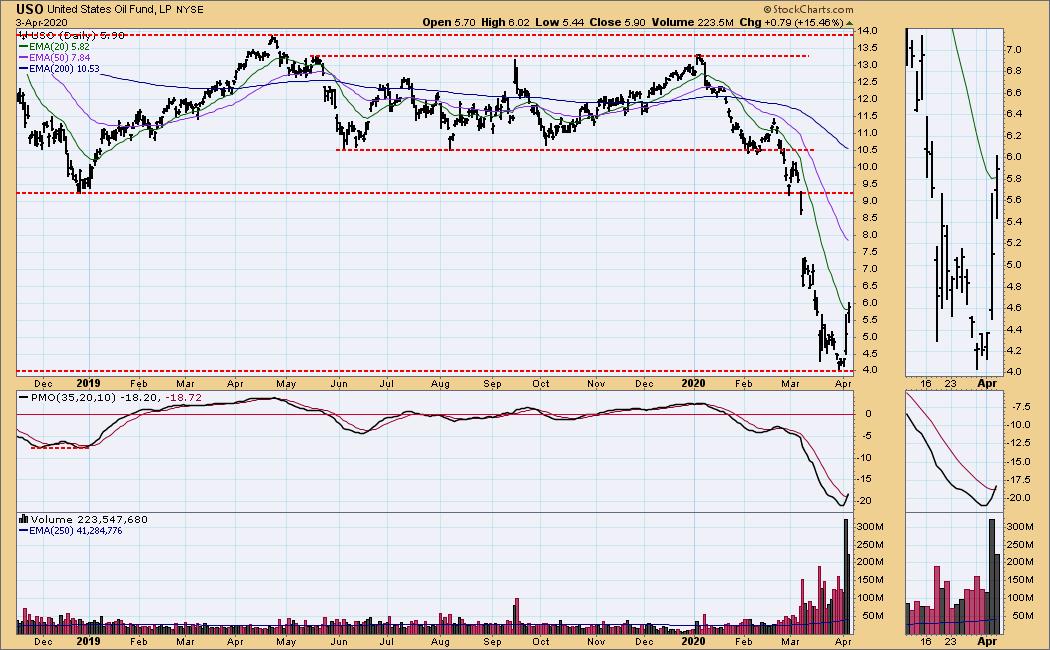Click the "EMA(250) 41,284,776" volume legend
The width and height of the screenshot is (1050, 650).
click(75, 531)
